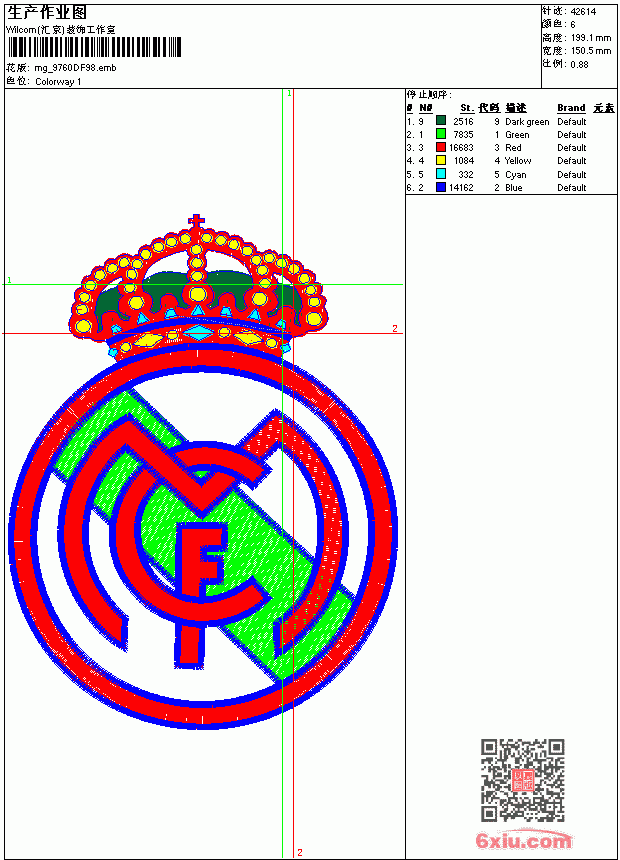Pick the Red thread color swatch
Viewport: 620px width, 860px height.
441,147
